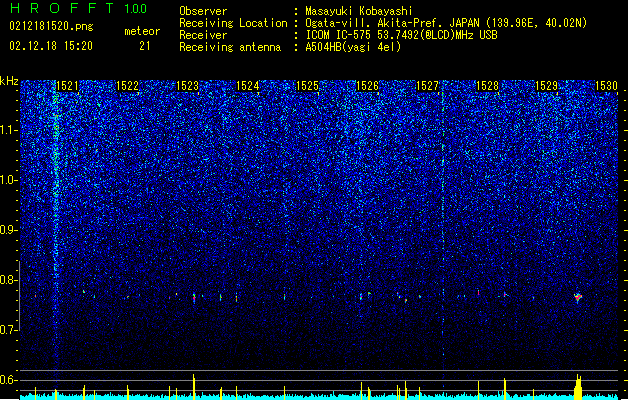Image resolution: width=629 pixels, height=400 pixels.
Task: Click the 1528 time marker
Action: 487,86
